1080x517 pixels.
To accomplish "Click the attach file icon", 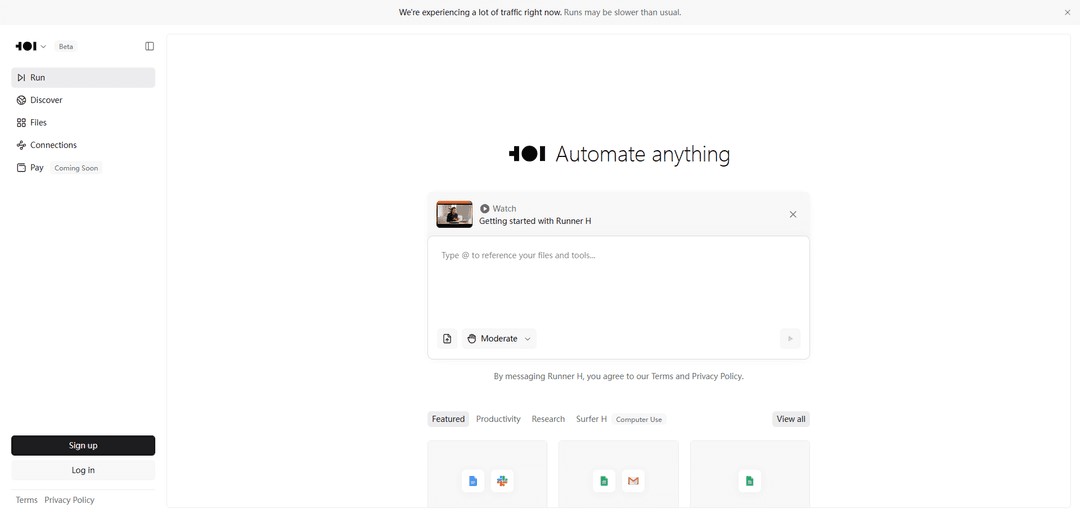I will (447, 339).
